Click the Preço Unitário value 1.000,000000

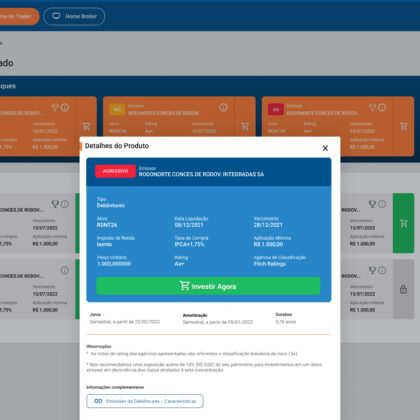pyautogui.click(x=114, y=264)
